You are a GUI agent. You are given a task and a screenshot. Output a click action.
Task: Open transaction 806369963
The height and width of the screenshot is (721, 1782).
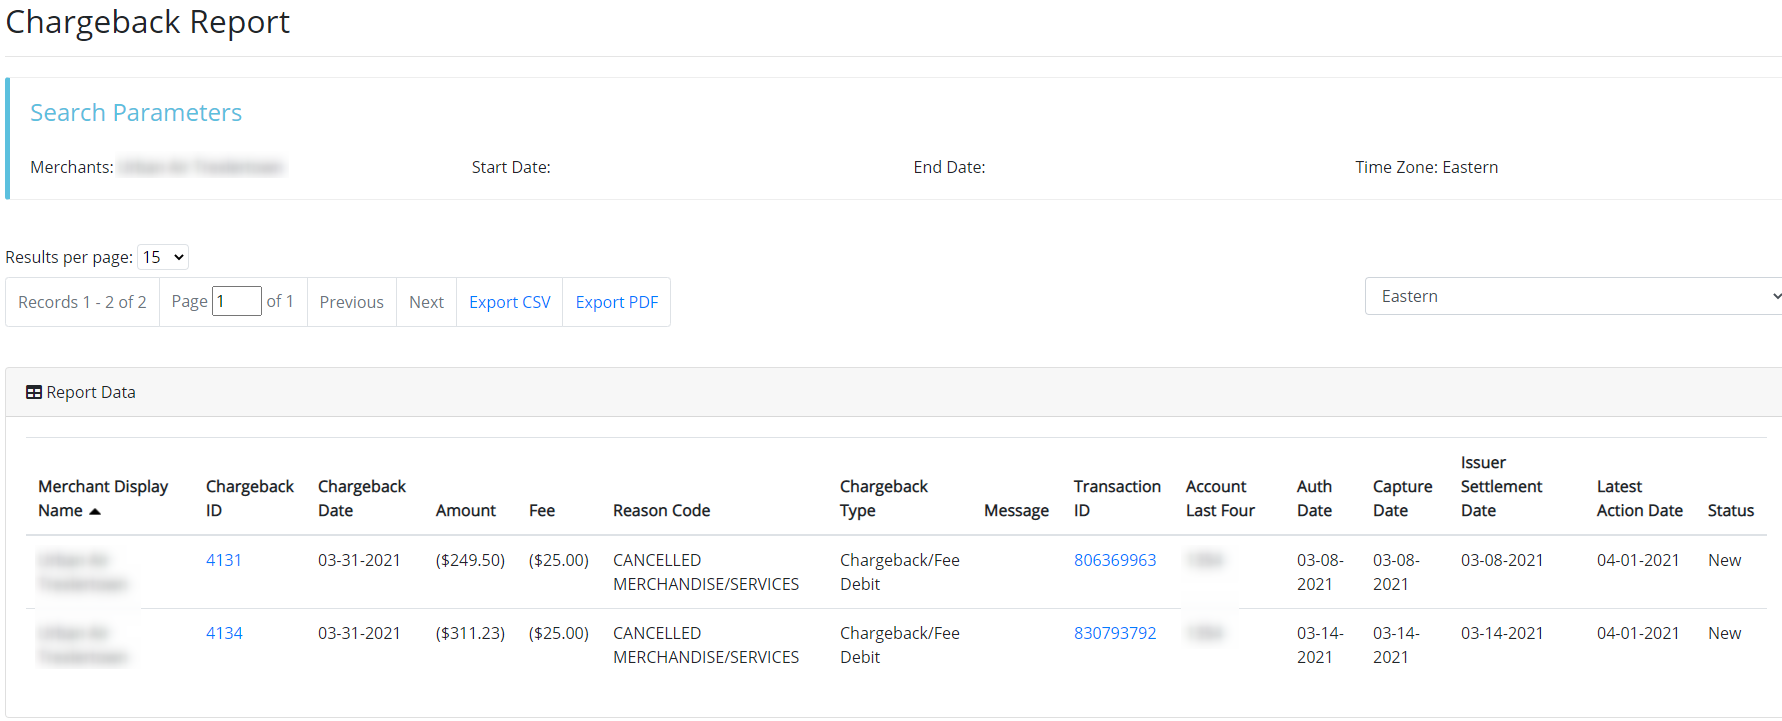[1115, 560]
